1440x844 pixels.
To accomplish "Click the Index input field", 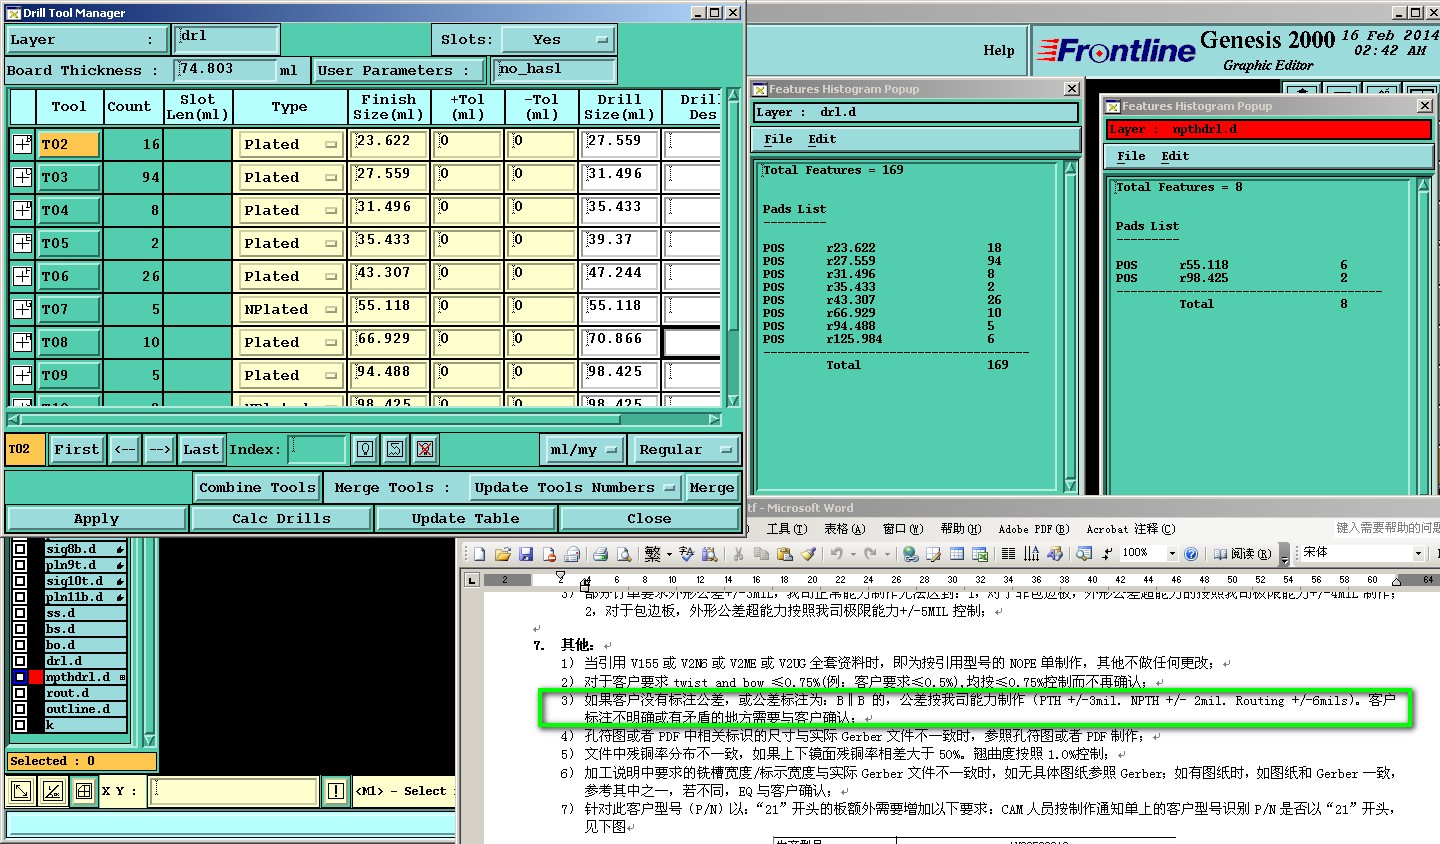I will (317, 450).
